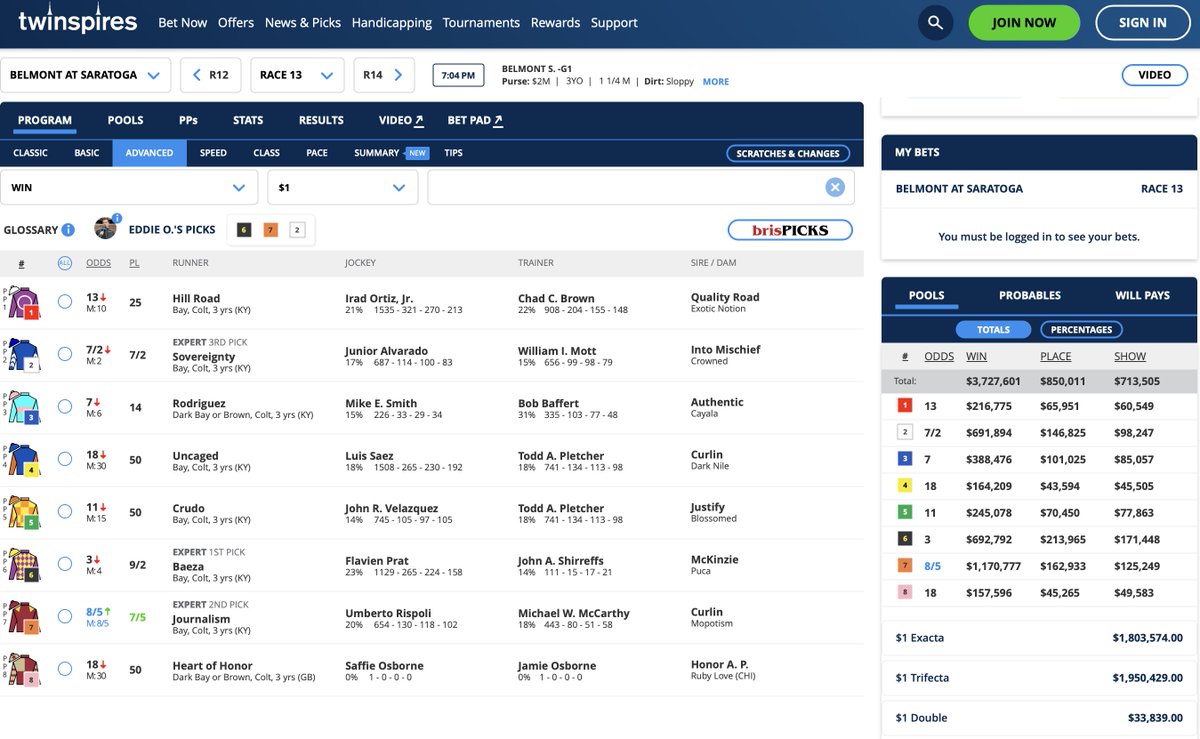Click Heart of Honor silks icon
This screenshot has width=1200, height=739.
[22, 670]
